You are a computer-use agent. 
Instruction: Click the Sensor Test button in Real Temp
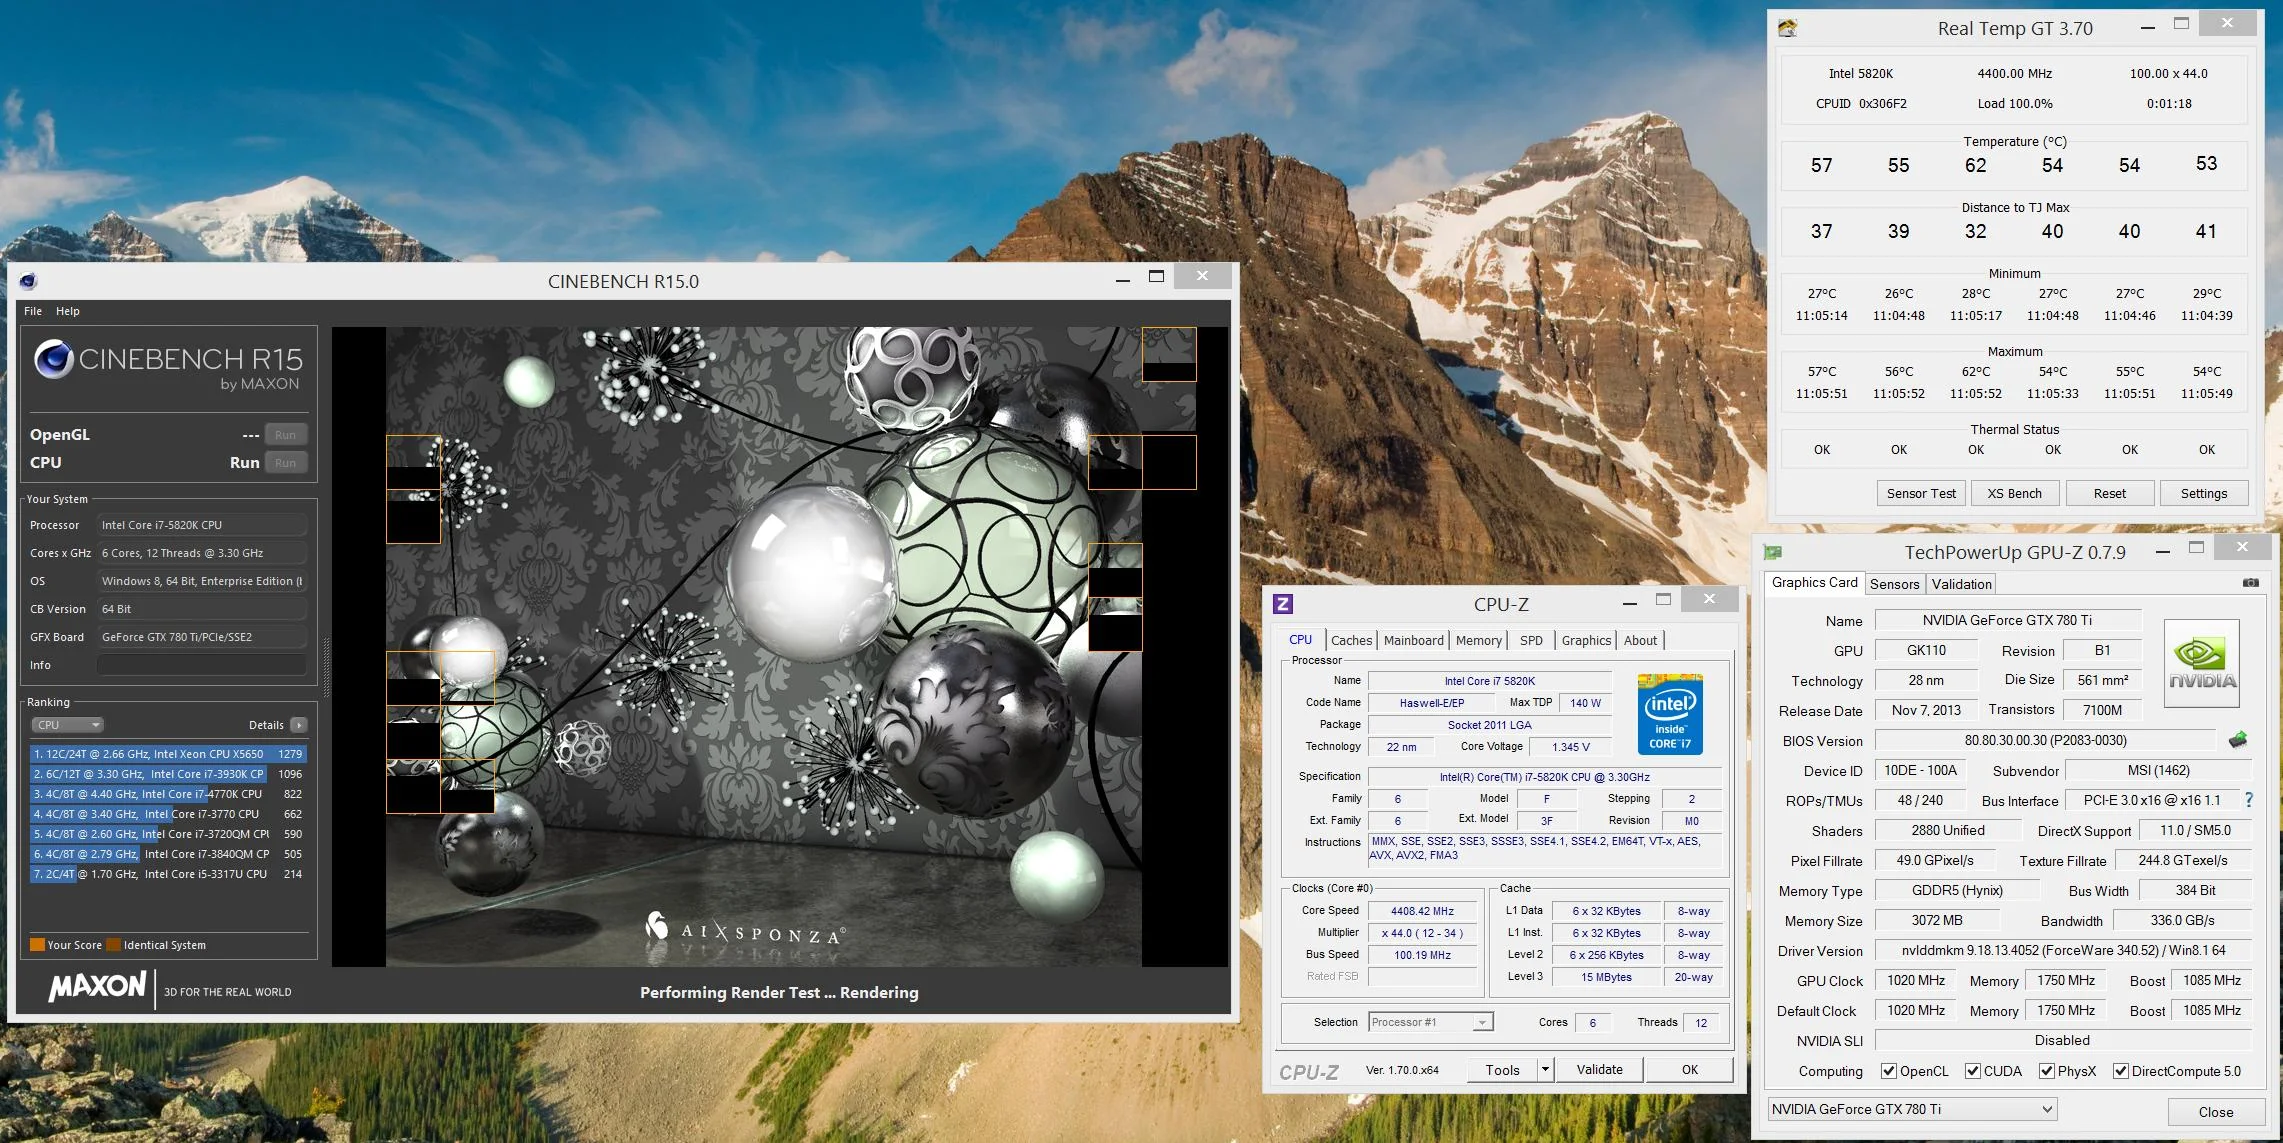point(1921,493)
